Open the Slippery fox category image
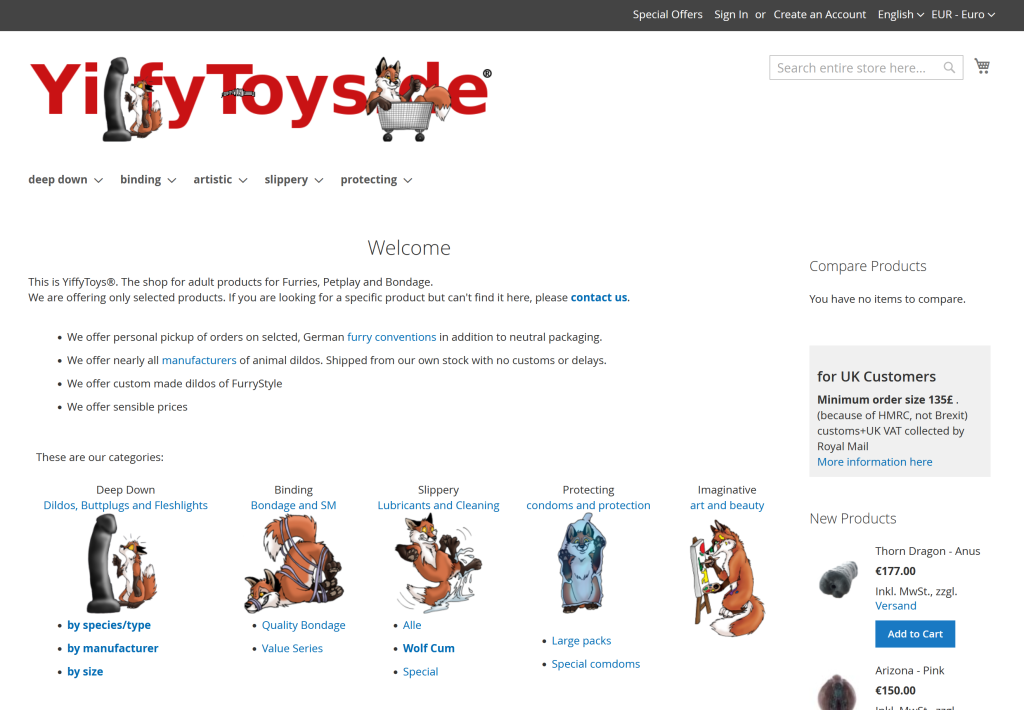1024x710 pixels. [x=438, y=564]
